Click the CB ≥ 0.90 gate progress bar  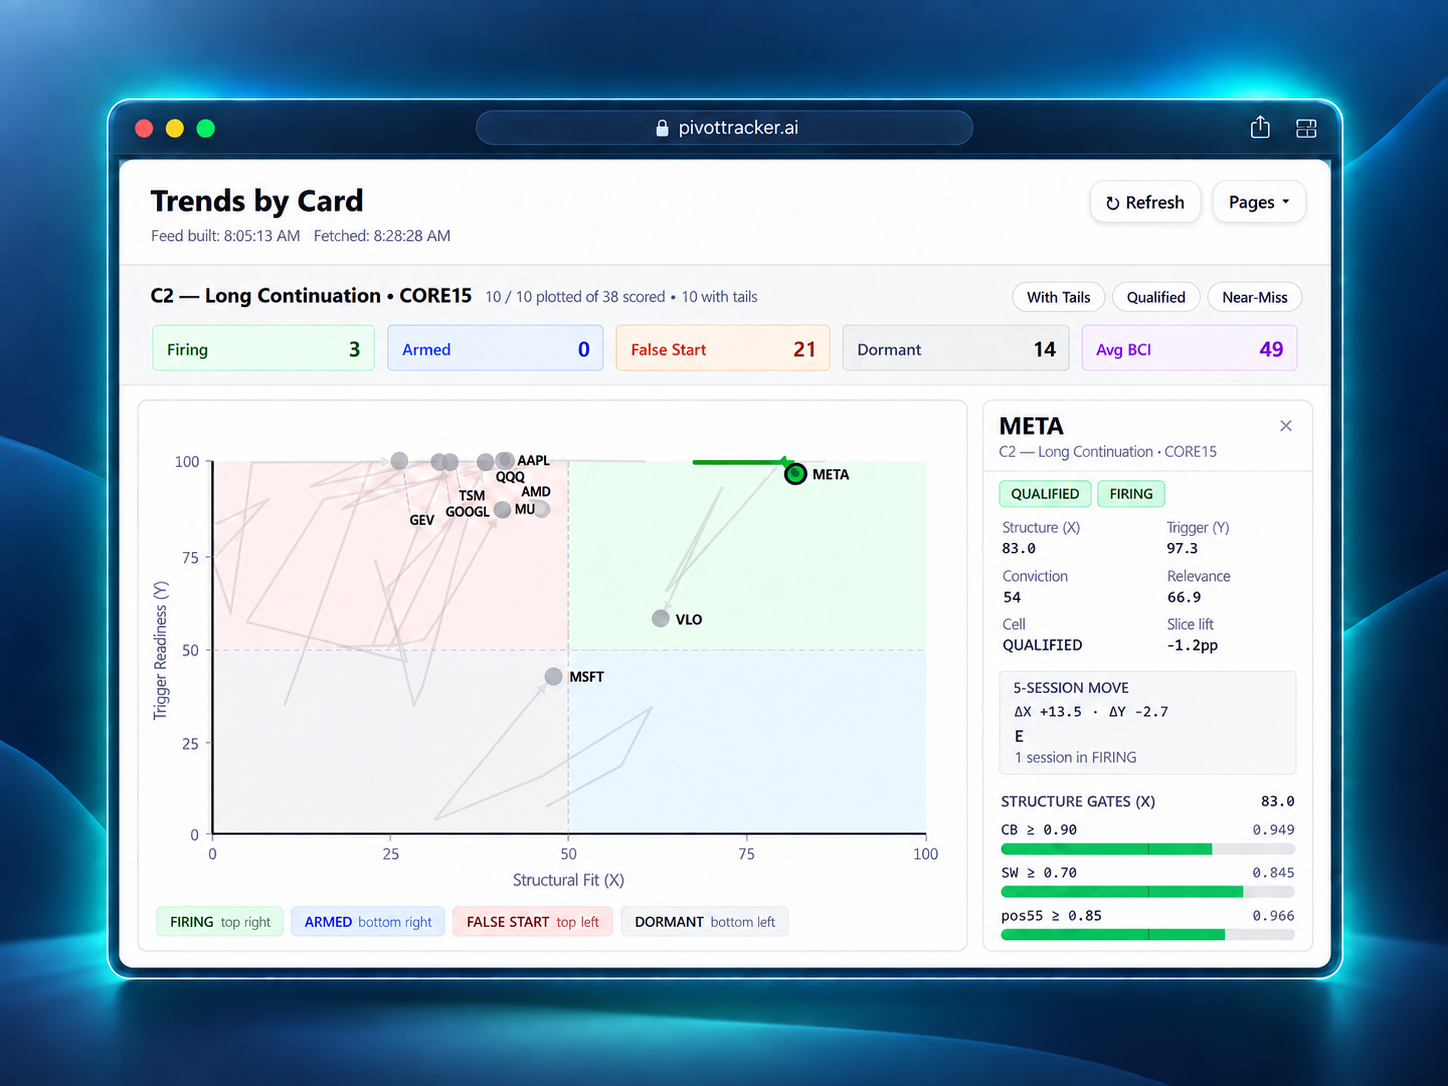point(1148,849)
